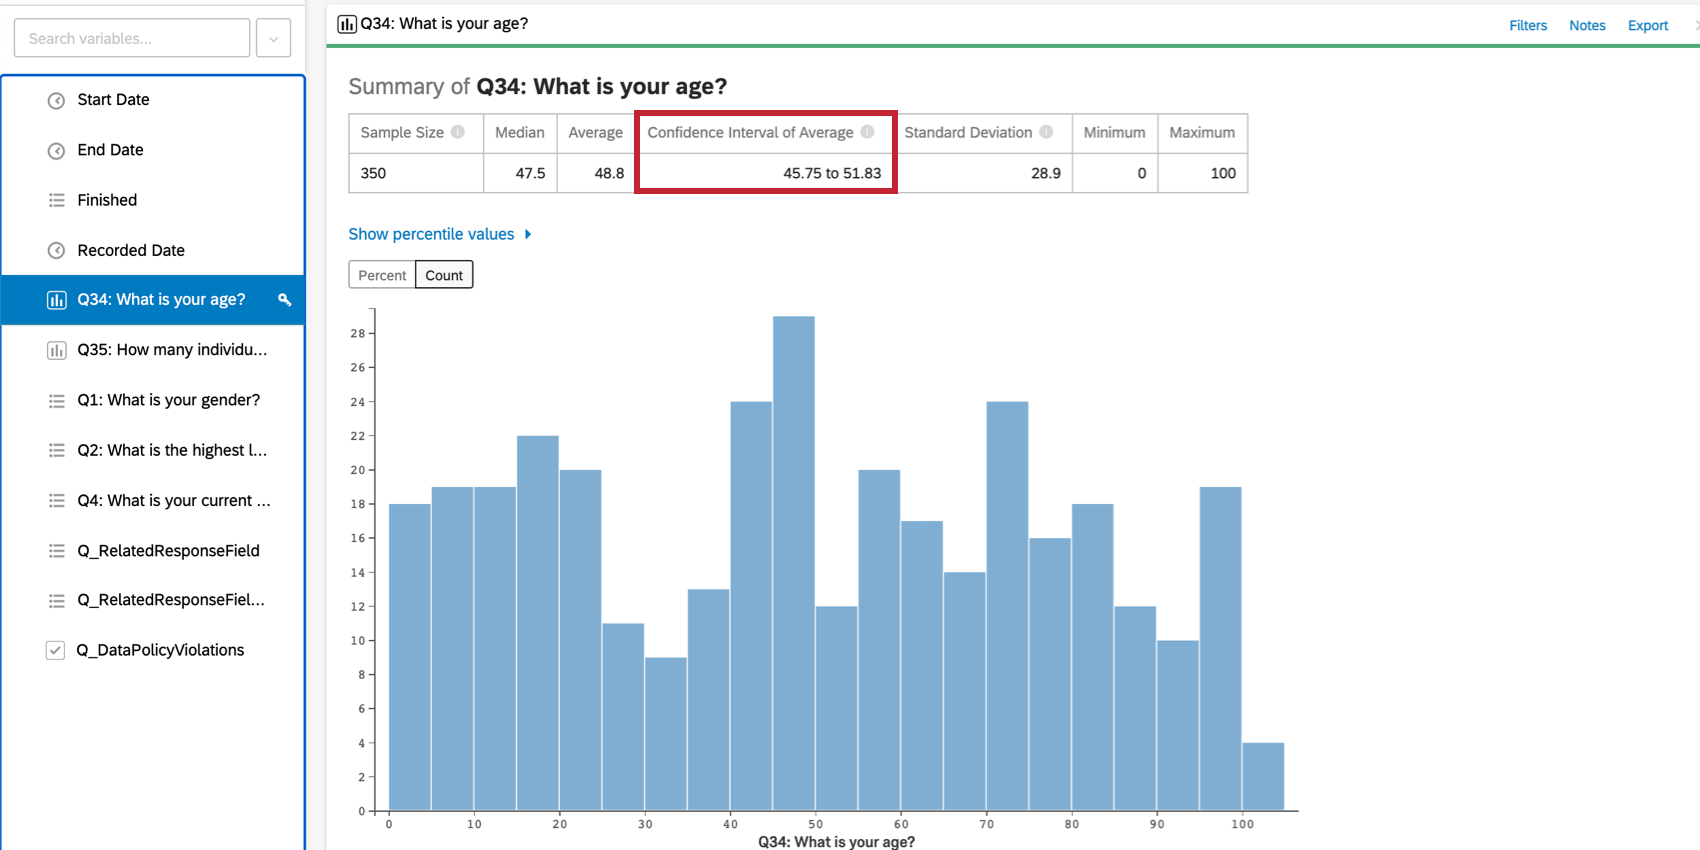The image size is (1700, 850).
Task: Open the dropdown next to search variables
Action: click(273, 38)
